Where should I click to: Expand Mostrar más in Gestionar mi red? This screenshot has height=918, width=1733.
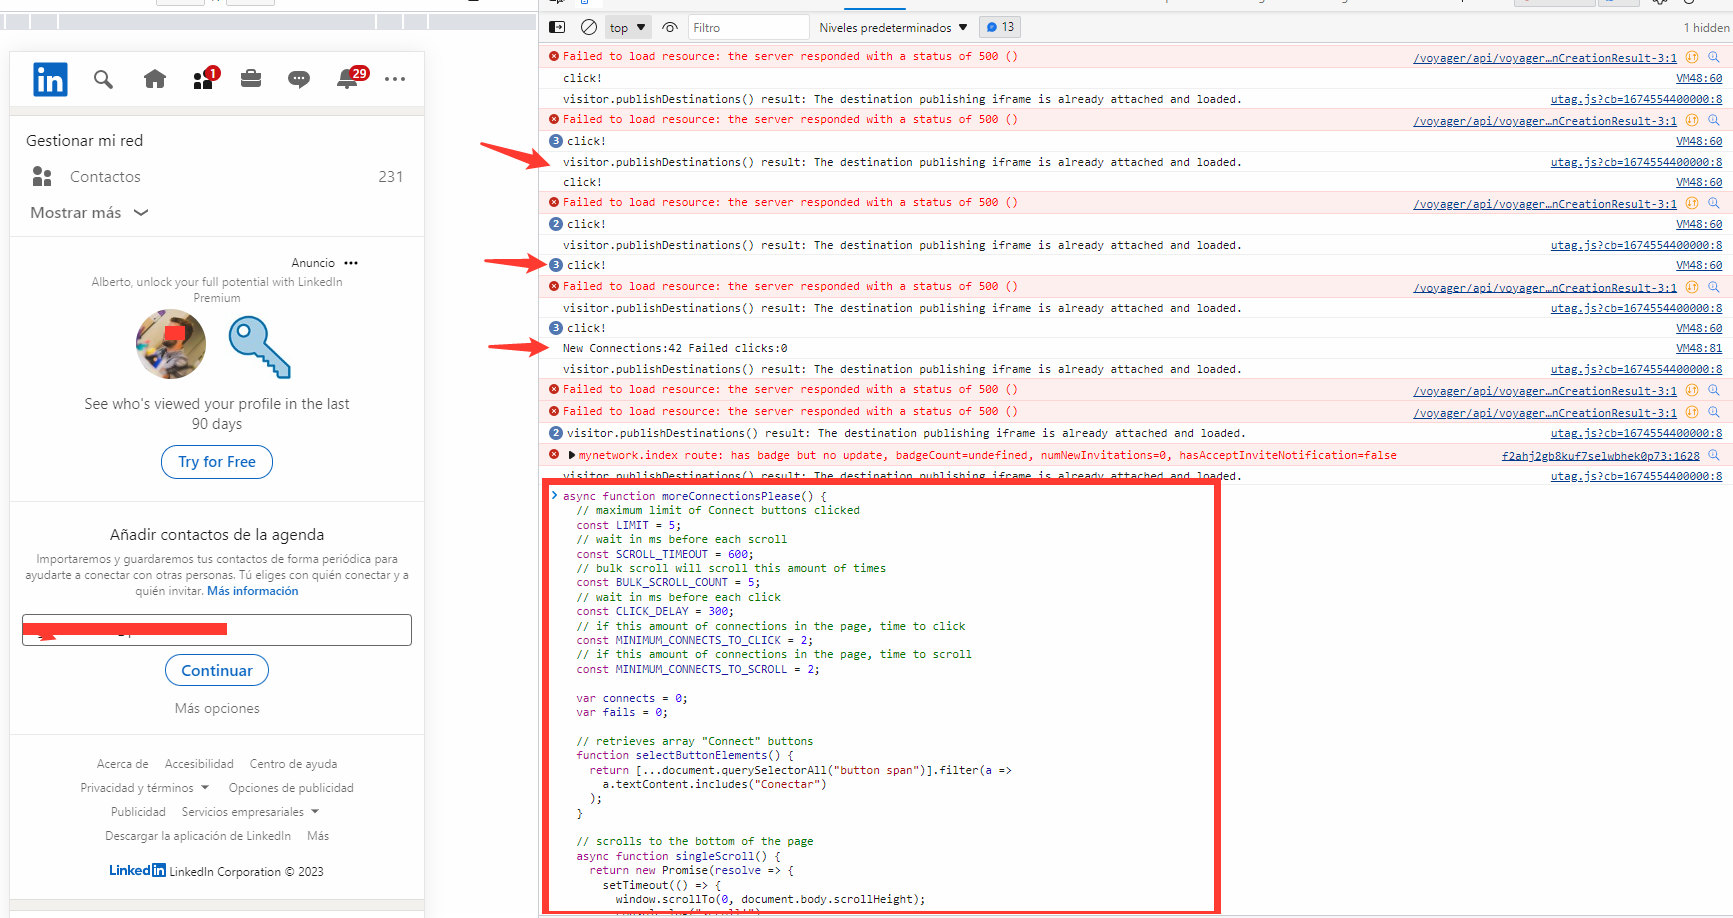[x=89, y=213]
